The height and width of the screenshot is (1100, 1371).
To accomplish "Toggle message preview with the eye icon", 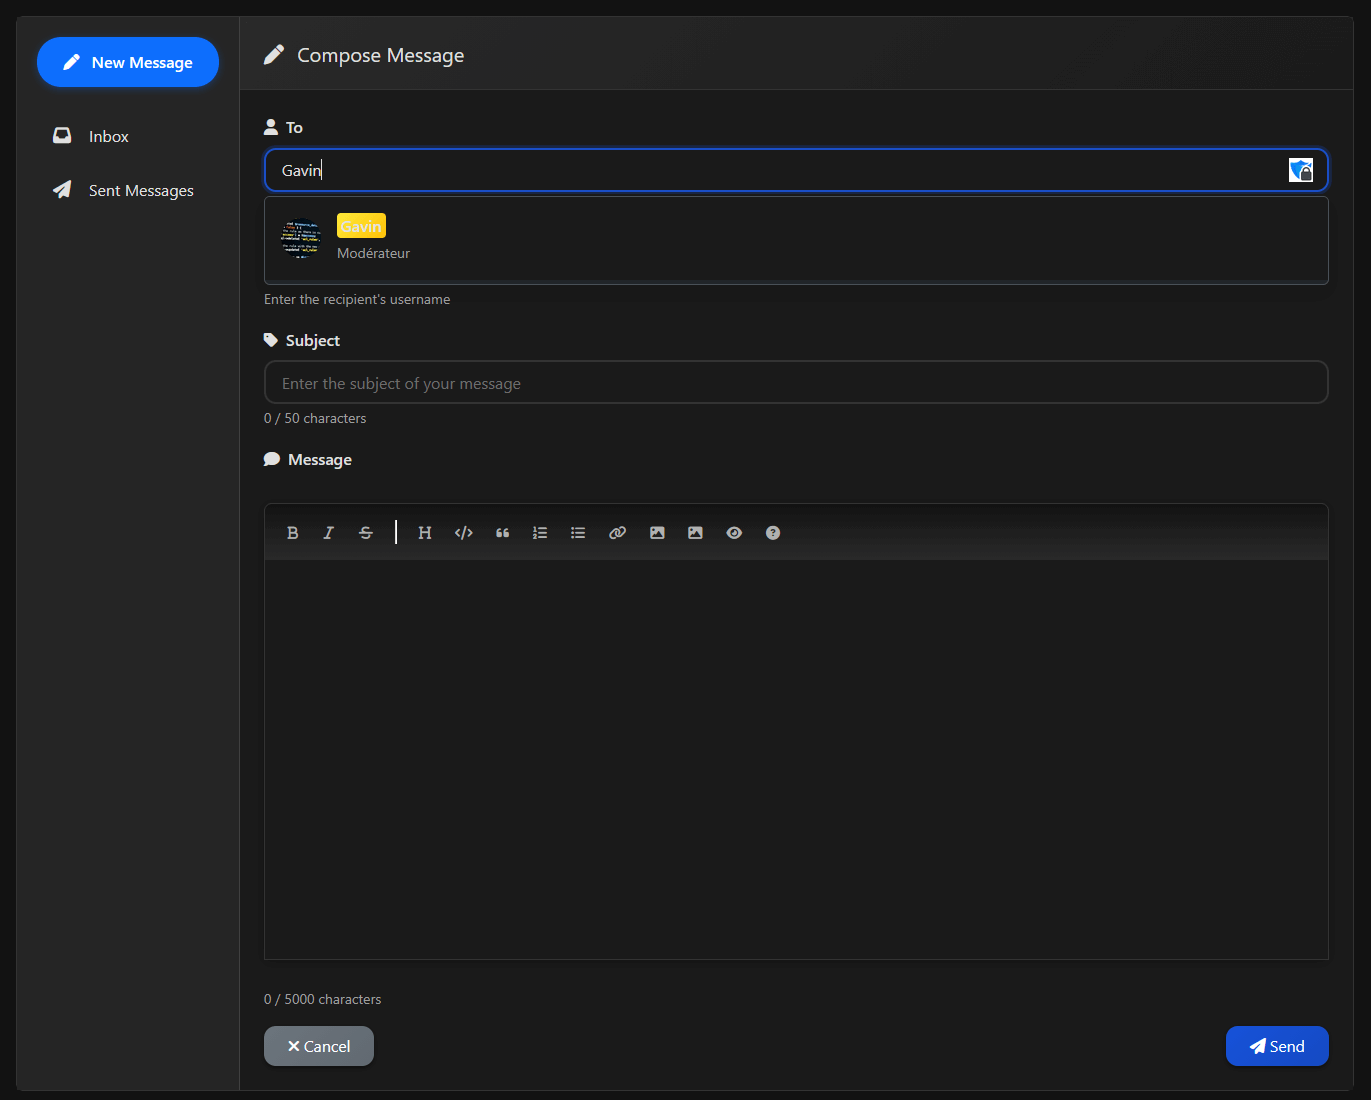I will coord(734,533).
